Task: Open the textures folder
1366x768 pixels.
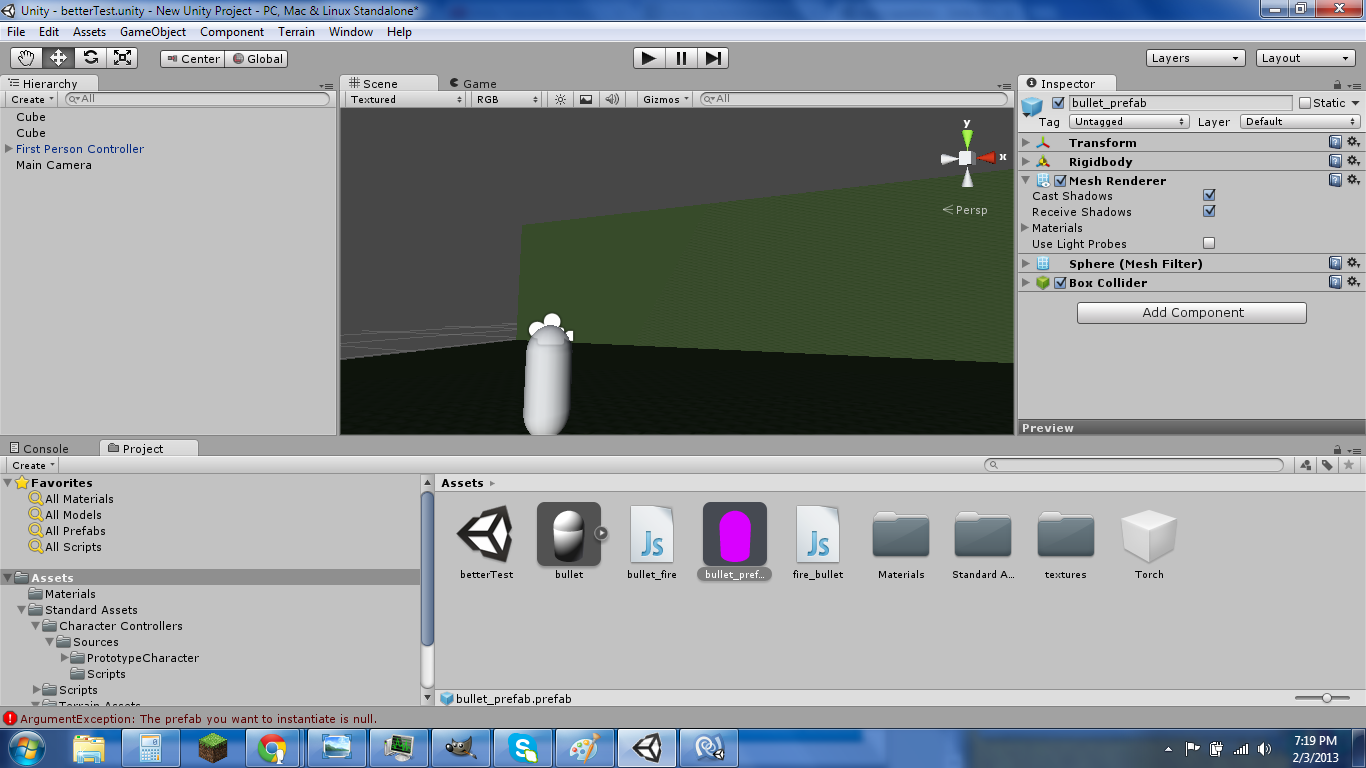Action: (x=1065, y=543)
